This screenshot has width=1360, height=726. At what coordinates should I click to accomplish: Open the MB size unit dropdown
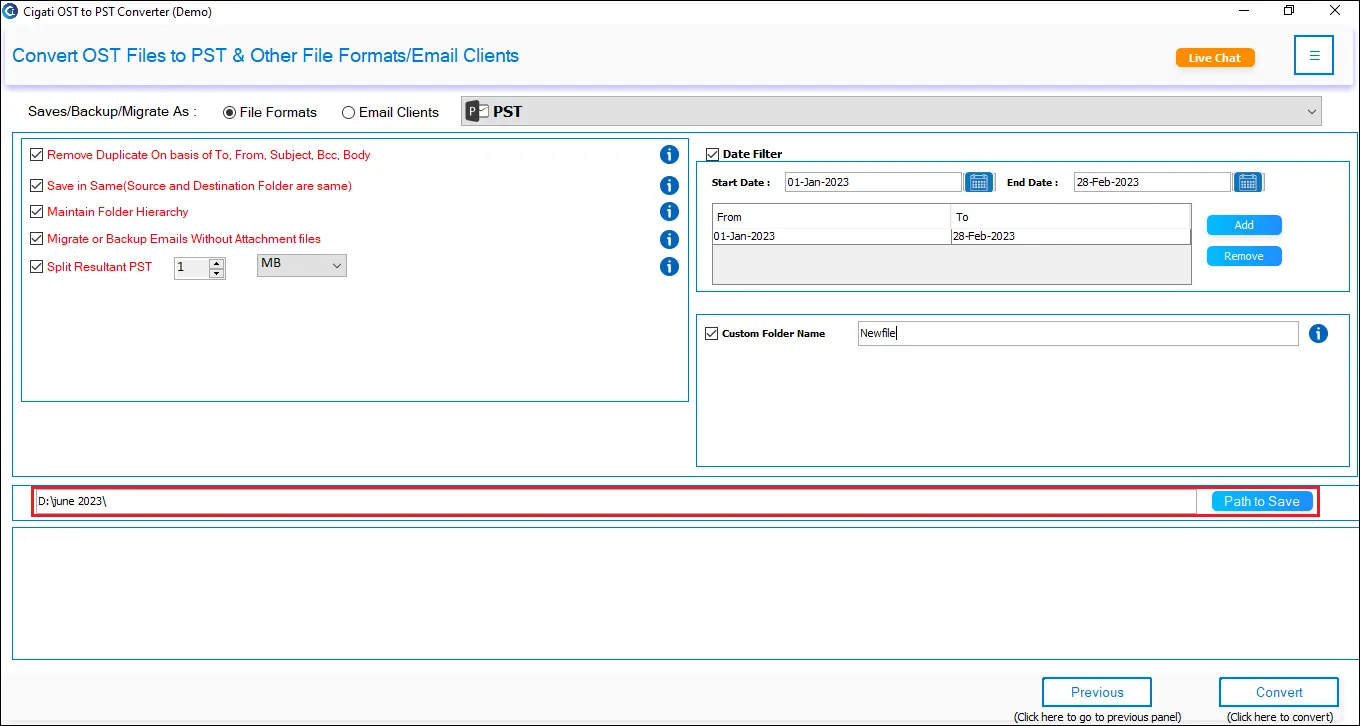click(302, 265)
